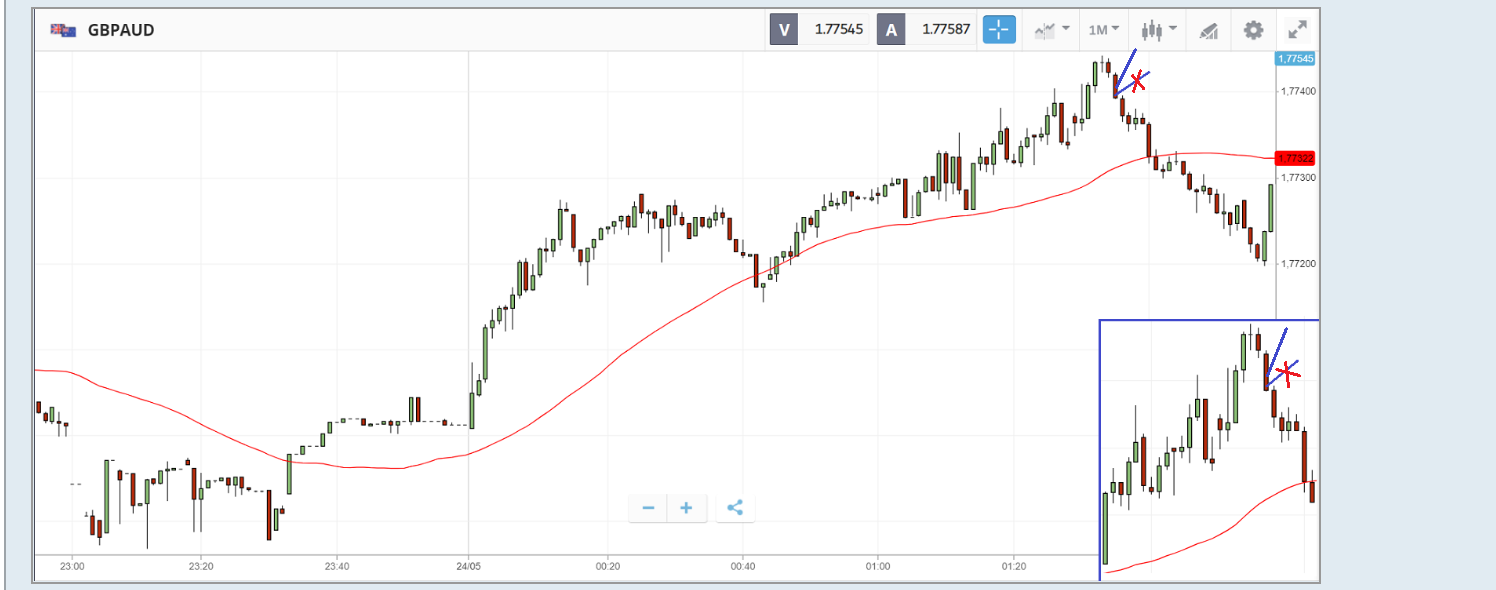Screen dimensions: 1496x590
Task: Select the red 1.77322 indicator price tag
Action: pos(1296,158)
